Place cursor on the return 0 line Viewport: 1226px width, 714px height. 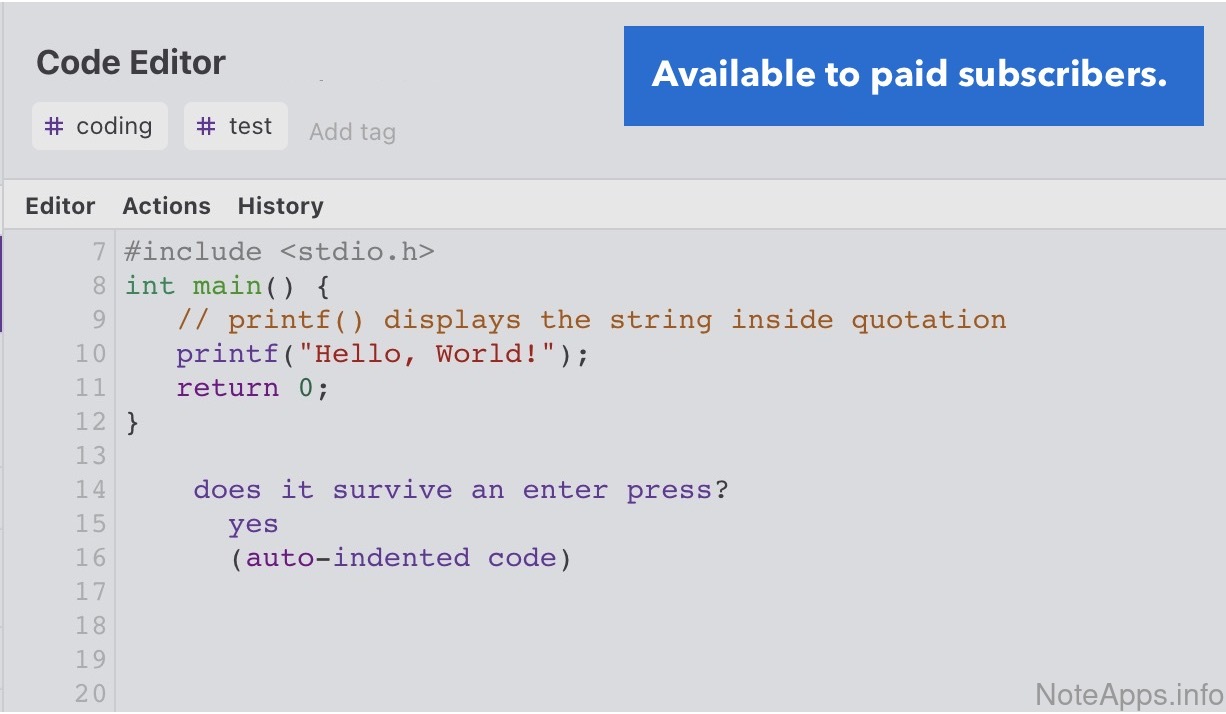click(x=252, y=388)
